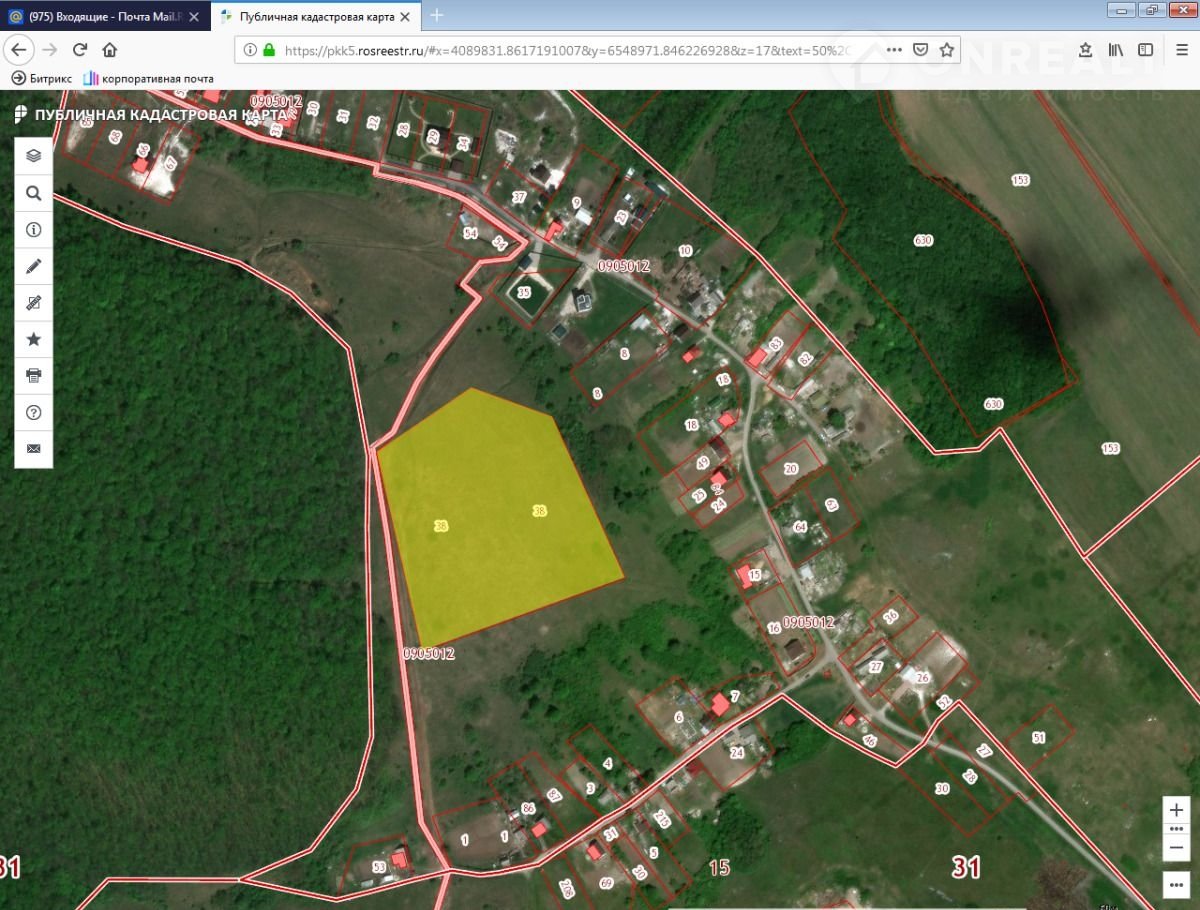Zoom in the map with plus button
The width and height of the screenshot is (1200, 910).
pos(1176,810)
